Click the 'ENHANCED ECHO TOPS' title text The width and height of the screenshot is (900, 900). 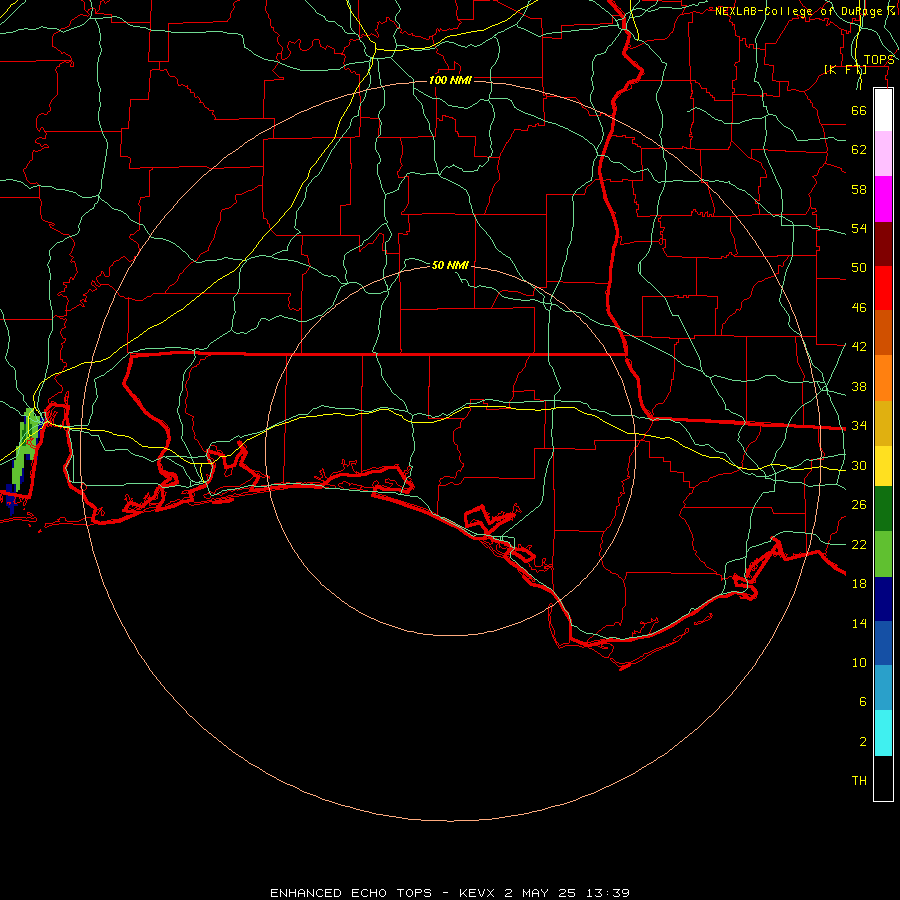point(351,893)
